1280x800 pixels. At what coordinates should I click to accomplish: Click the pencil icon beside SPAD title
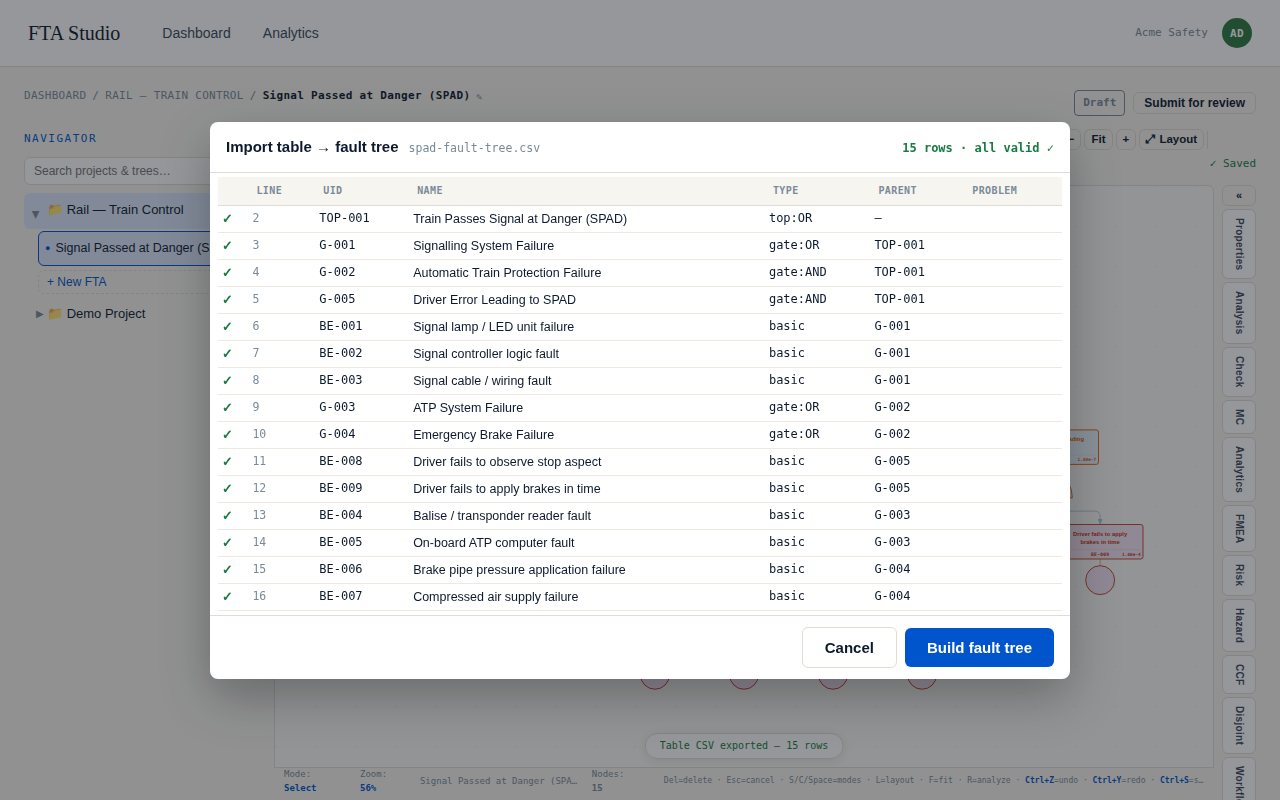click(x=479, y=97)
